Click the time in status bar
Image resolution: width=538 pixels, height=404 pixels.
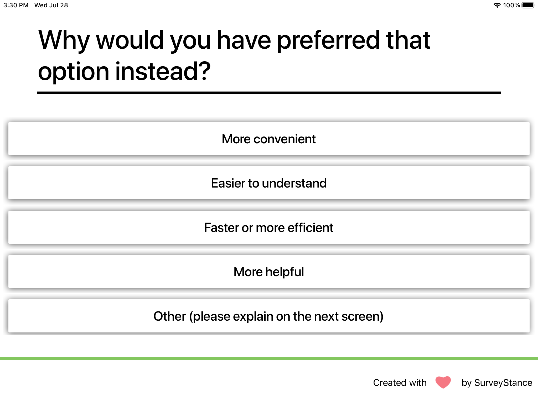[16, 5]
